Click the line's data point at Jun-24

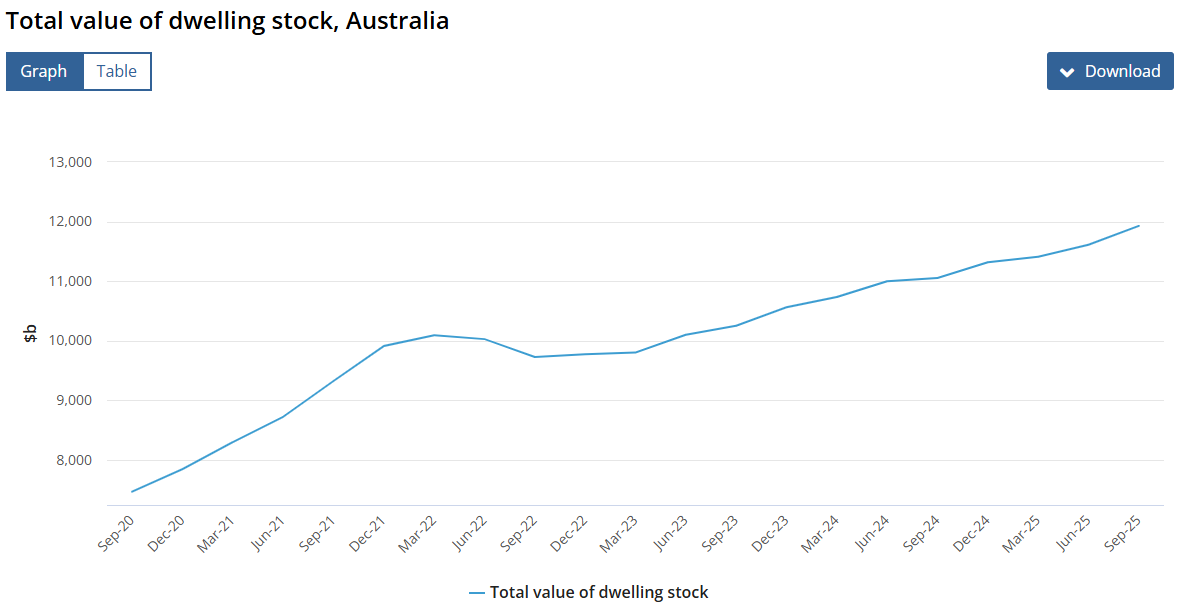[887, 281]
